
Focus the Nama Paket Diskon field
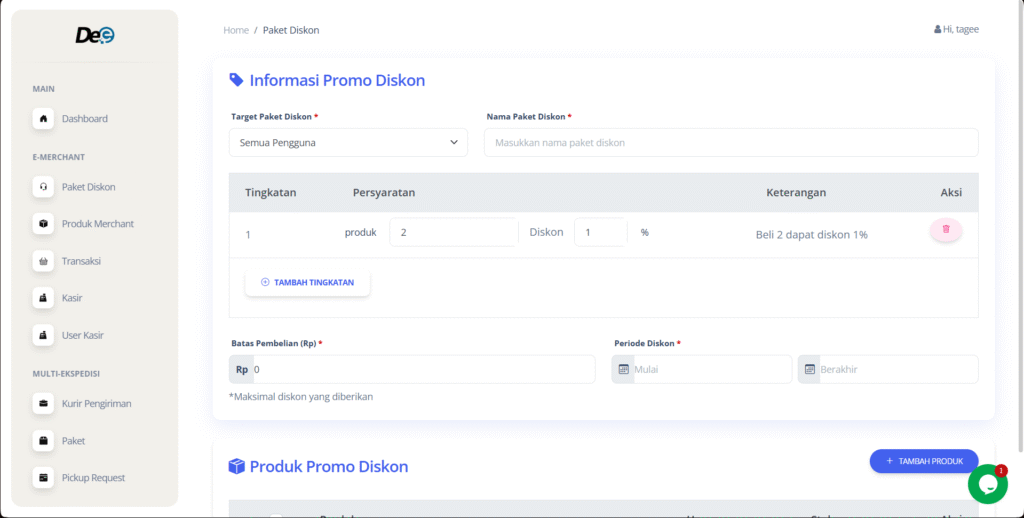(731, 143)
